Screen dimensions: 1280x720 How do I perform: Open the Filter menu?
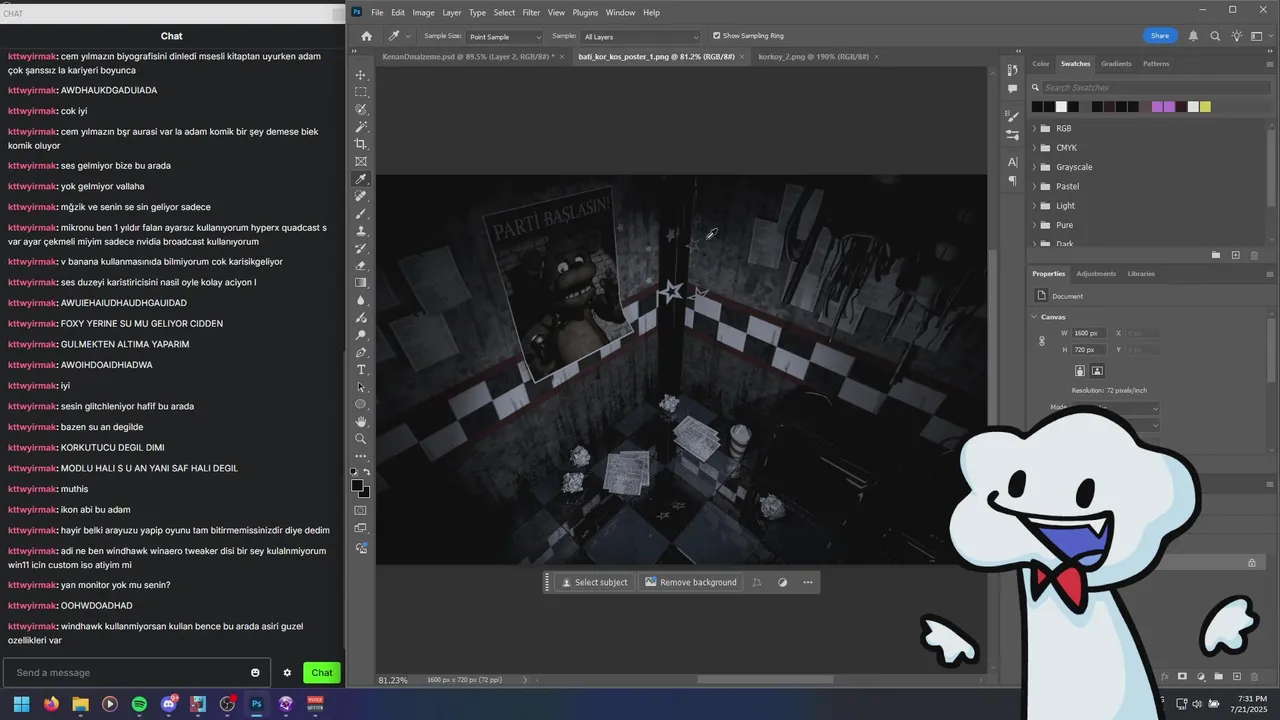click(531, 13)
